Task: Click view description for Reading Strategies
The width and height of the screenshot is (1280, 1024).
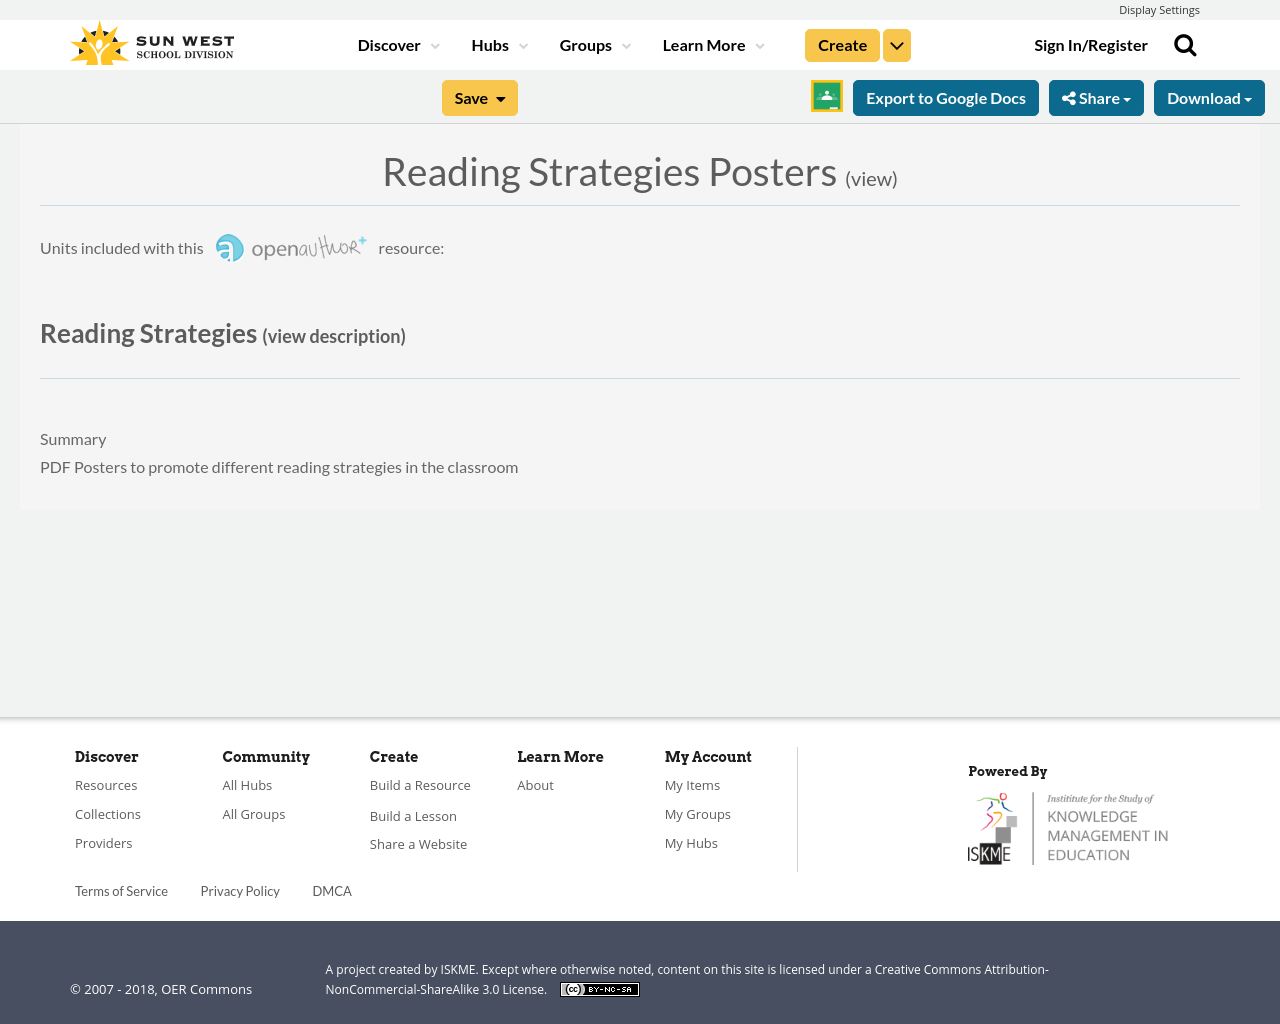Action: coord(333,335)
